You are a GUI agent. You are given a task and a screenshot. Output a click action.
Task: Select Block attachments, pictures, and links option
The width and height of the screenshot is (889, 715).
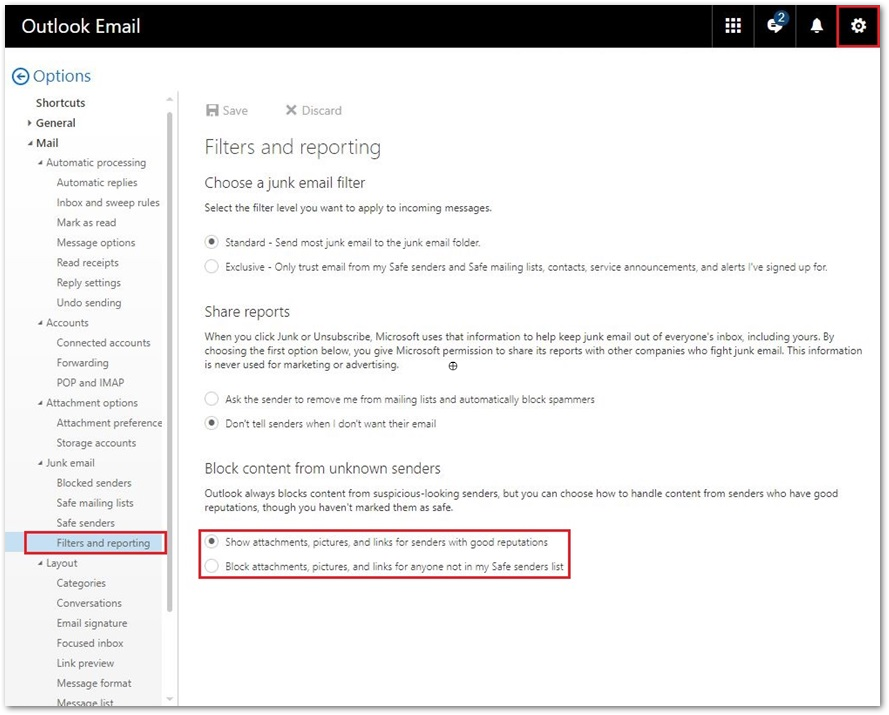point(211,567)
